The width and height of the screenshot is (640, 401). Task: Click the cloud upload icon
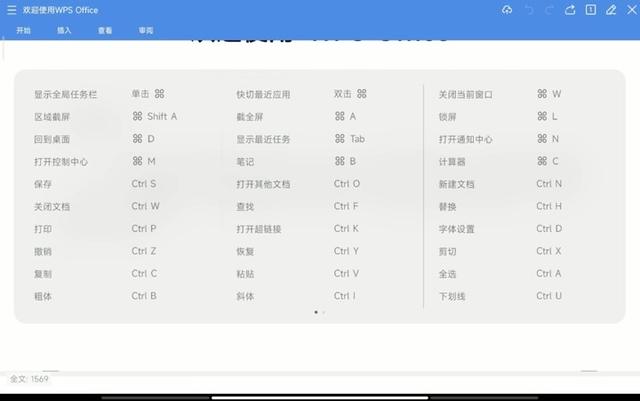click(507, 10)
